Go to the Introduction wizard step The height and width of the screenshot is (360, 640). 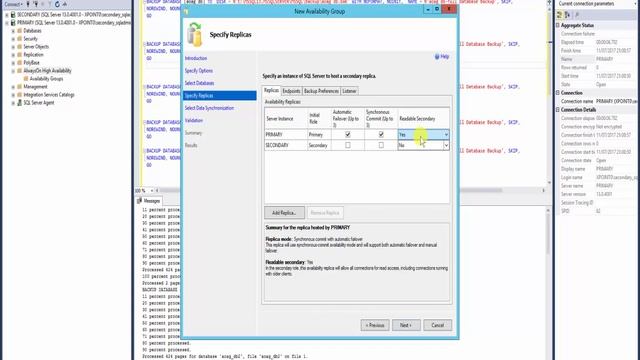click(196, 58)
